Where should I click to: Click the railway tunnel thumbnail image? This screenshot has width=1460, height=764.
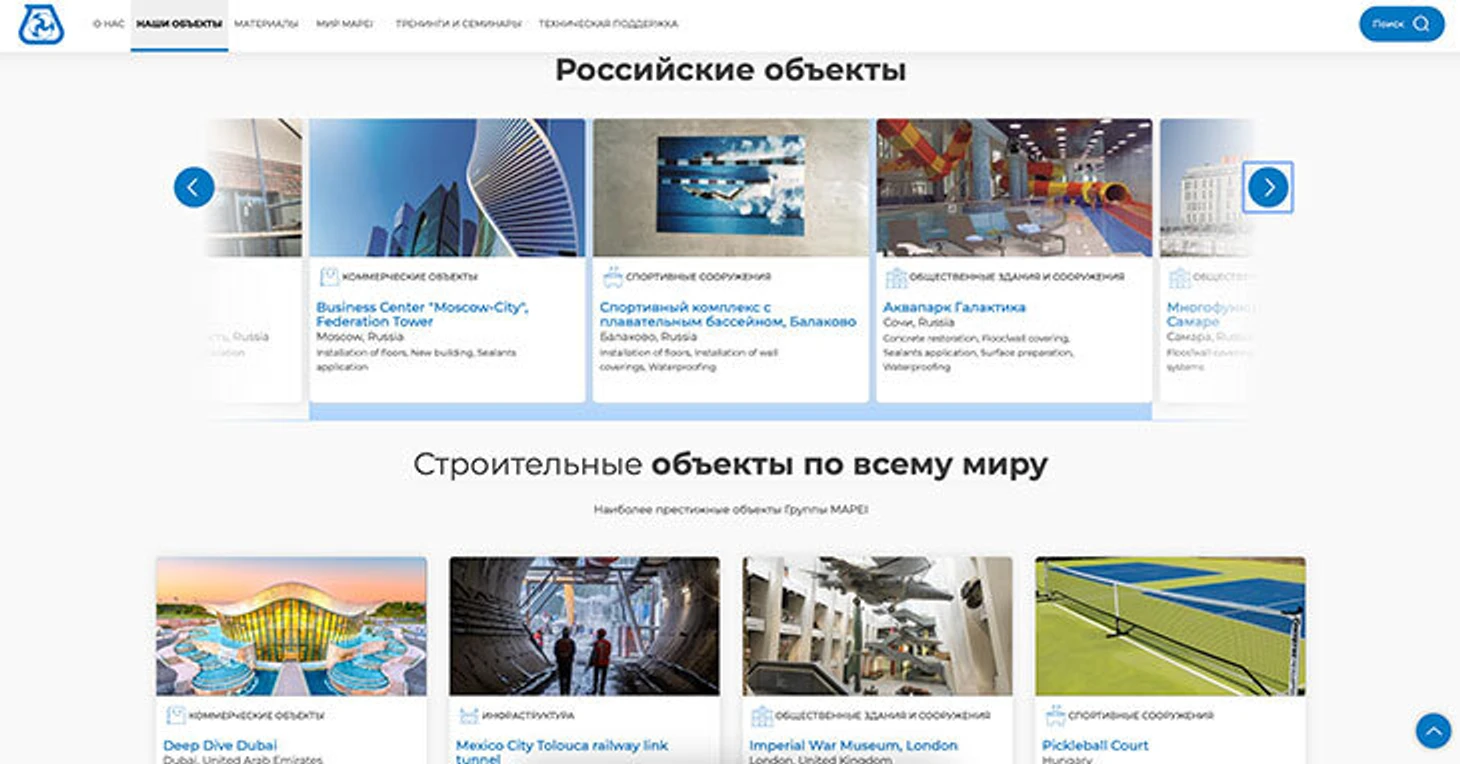584,626
